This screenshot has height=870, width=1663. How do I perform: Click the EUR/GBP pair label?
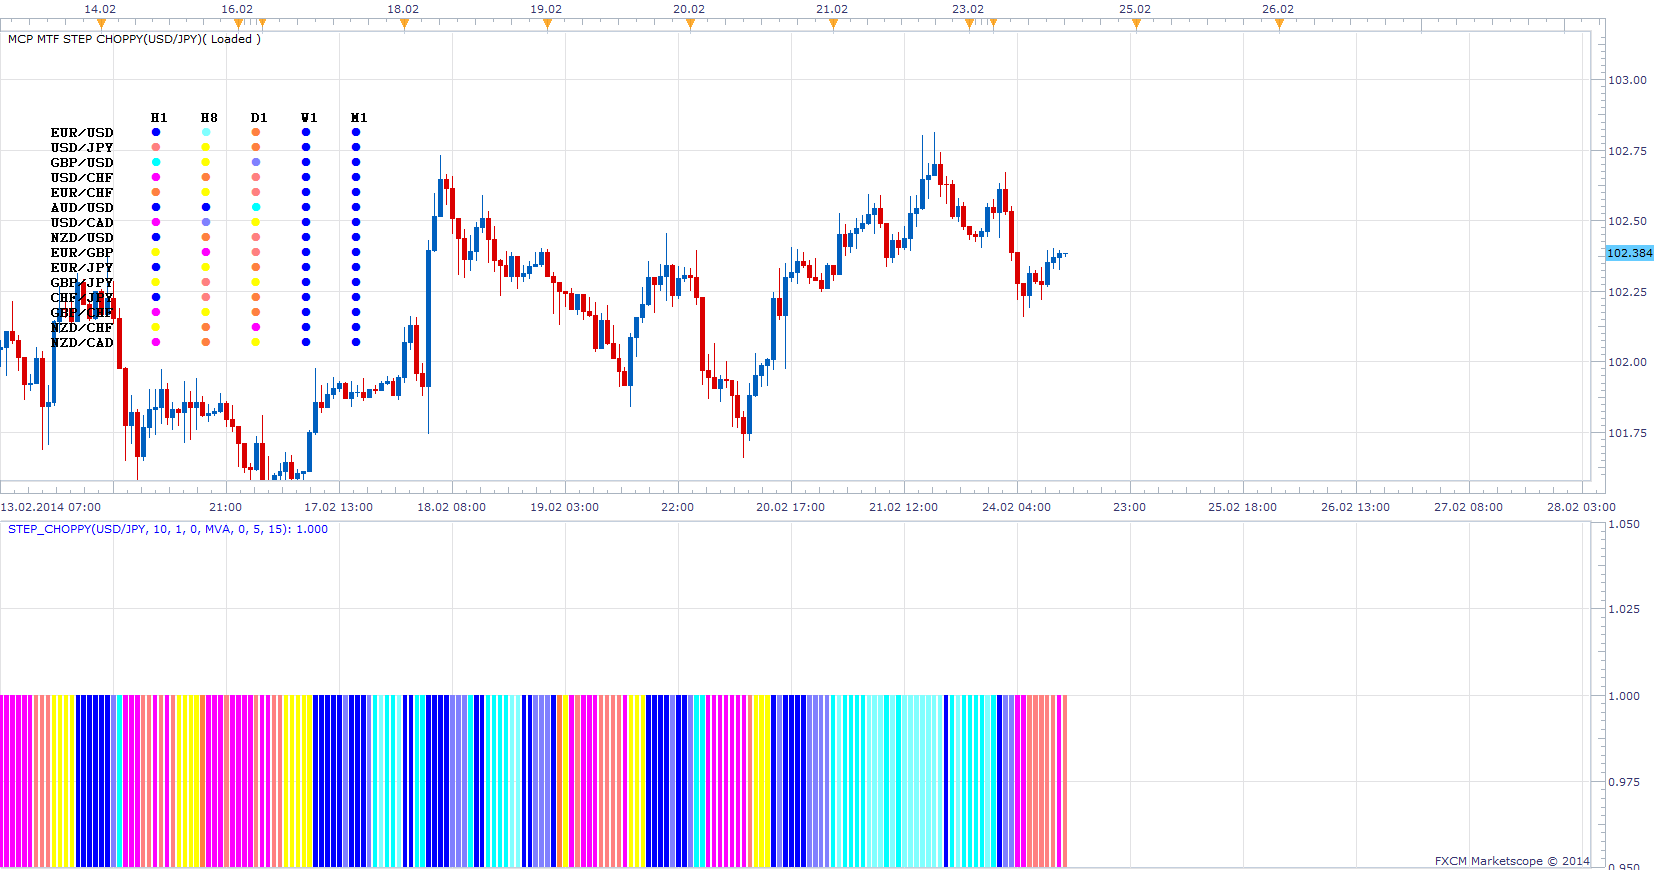pos(82,253)
